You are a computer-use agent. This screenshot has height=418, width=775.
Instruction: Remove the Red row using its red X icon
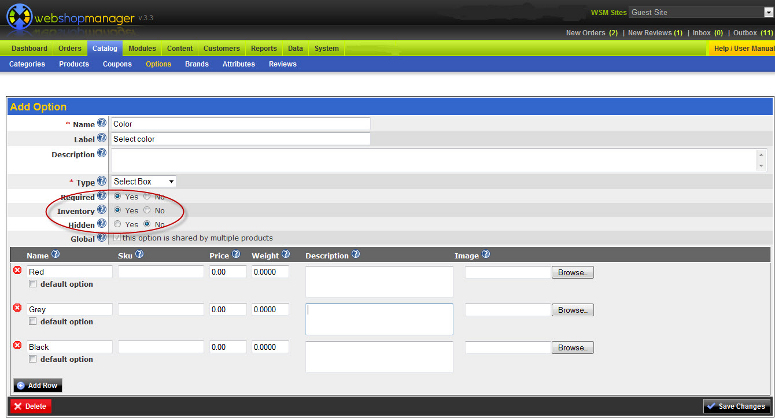coord(17,270)
